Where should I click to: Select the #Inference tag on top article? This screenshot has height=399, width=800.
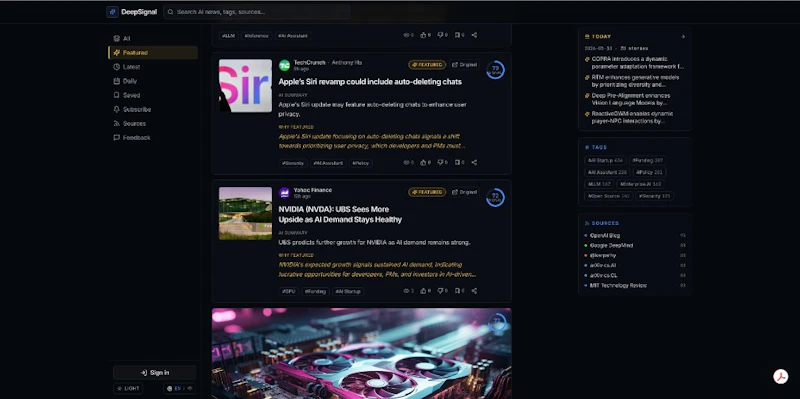coord(256,36)
